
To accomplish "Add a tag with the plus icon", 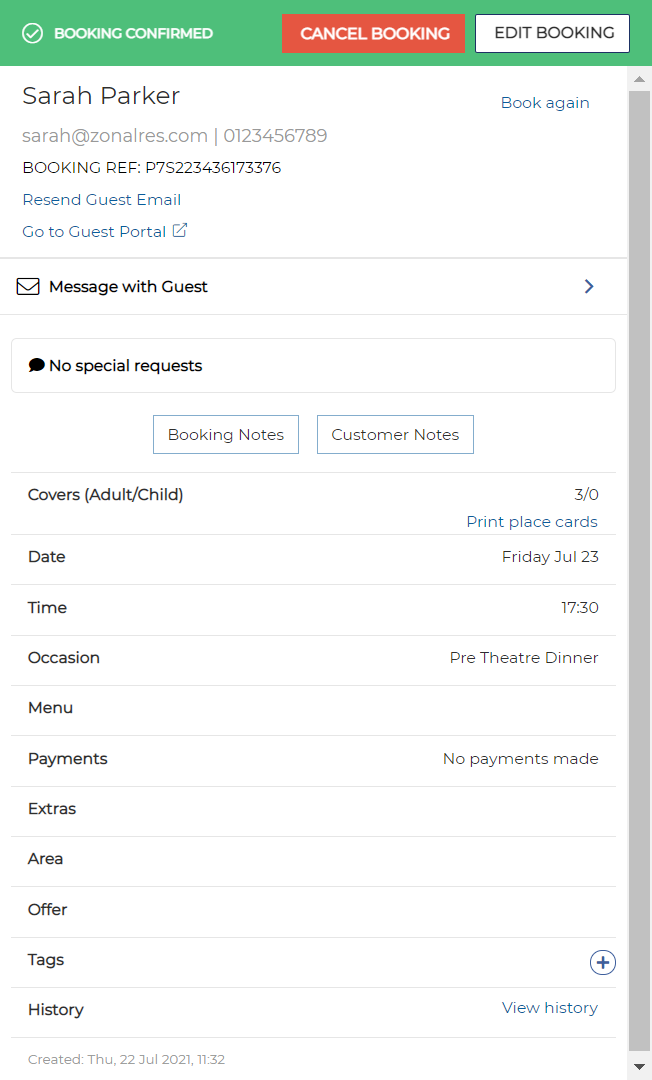I will coord(602,962).
